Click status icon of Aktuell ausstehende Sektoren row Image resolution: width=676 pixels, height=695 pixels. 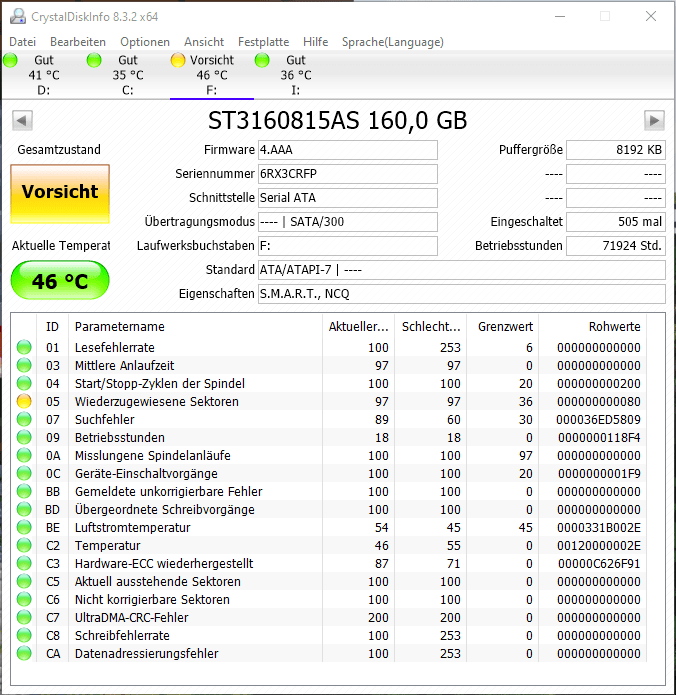pos(24,582)
